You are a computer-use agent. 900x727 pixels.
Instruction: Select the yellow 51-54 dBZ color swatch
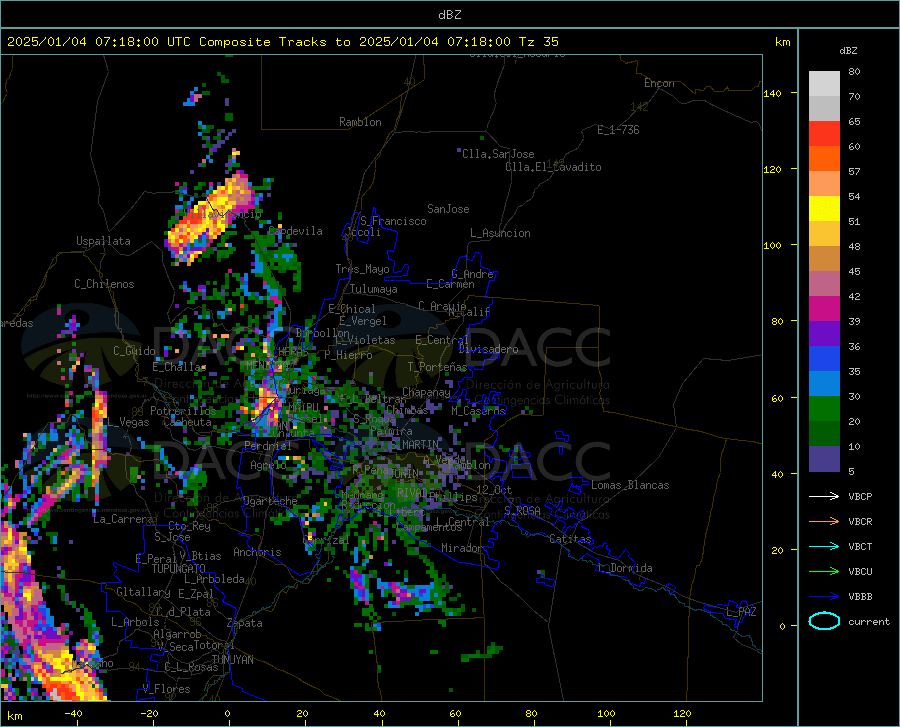(824, 209)
